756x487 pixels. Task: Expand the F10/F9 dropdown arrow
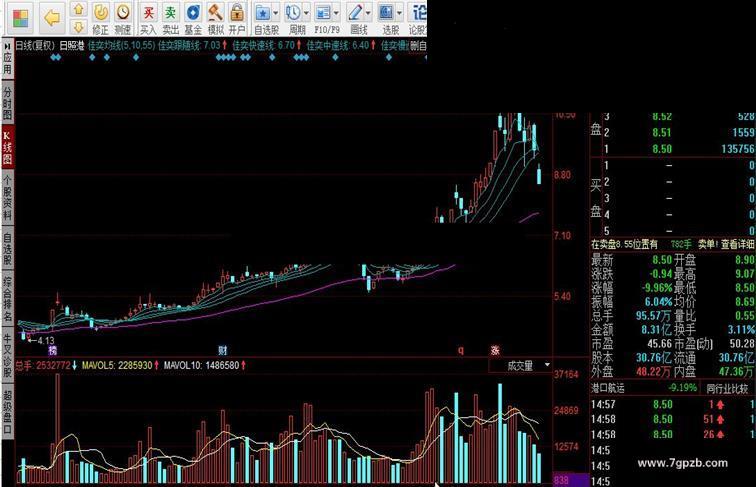pos(336,13)
